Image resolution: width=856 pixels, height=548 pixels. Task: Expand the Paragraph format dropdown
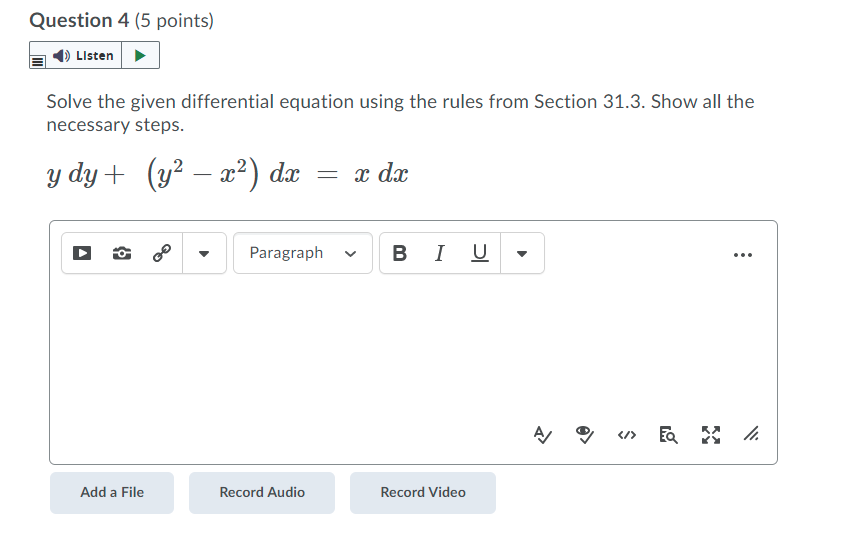302,254
